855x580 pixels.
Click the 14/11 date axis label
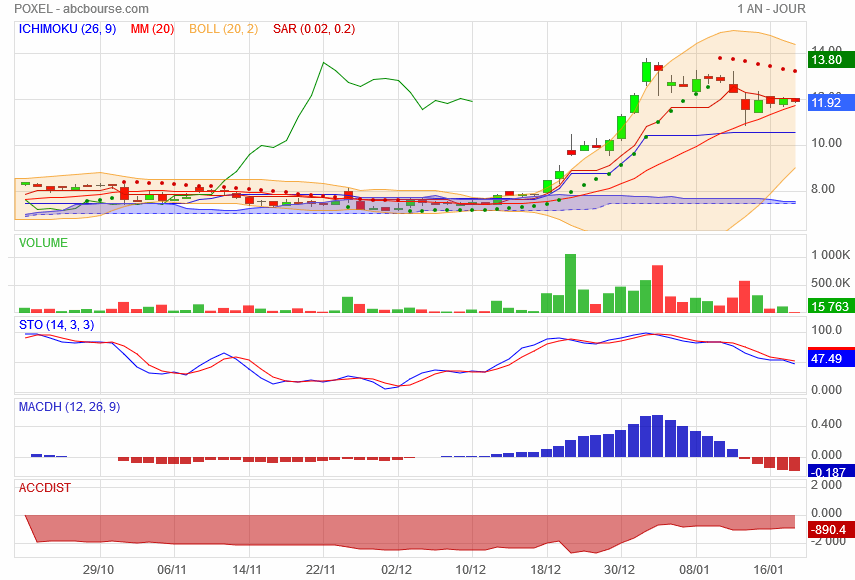(247, 570)
